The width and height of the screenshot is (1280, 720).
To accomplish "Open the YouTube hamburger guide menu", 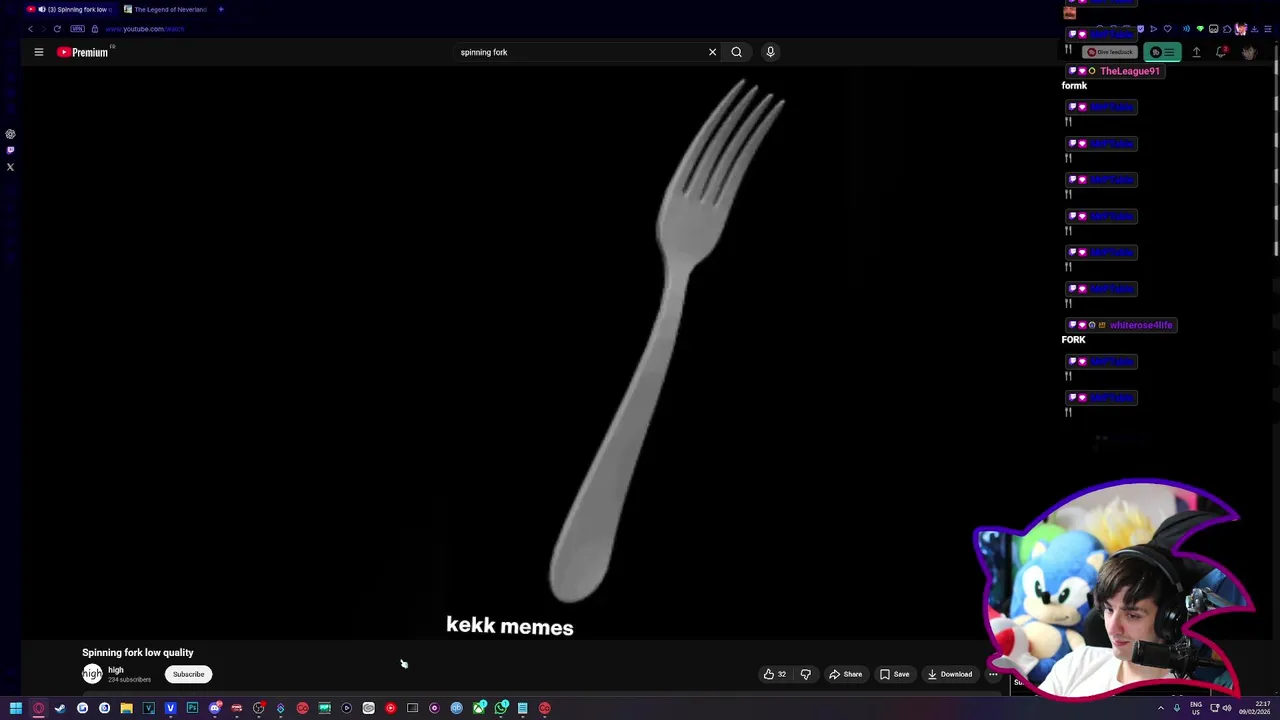I will [39, 52].
